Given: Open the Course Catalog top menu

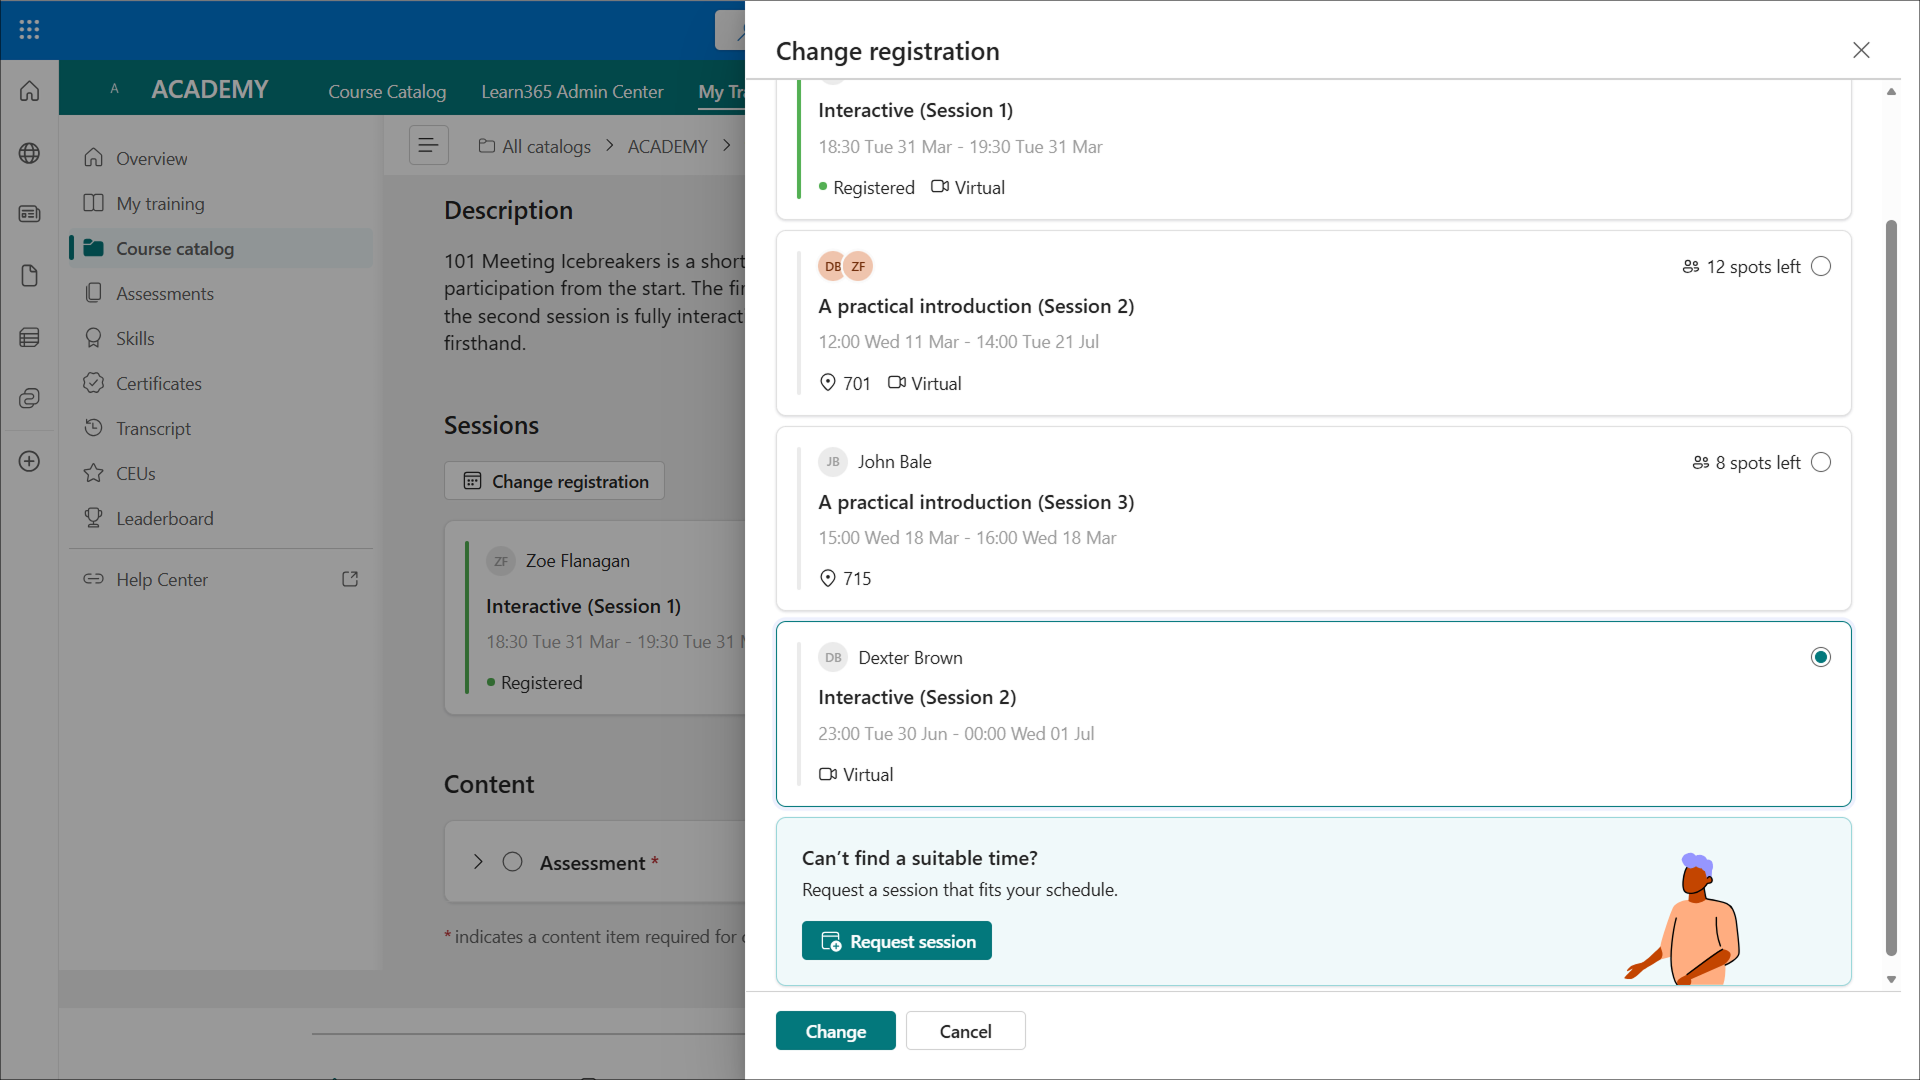Looking at the screenshot, I should pos(387,91).
